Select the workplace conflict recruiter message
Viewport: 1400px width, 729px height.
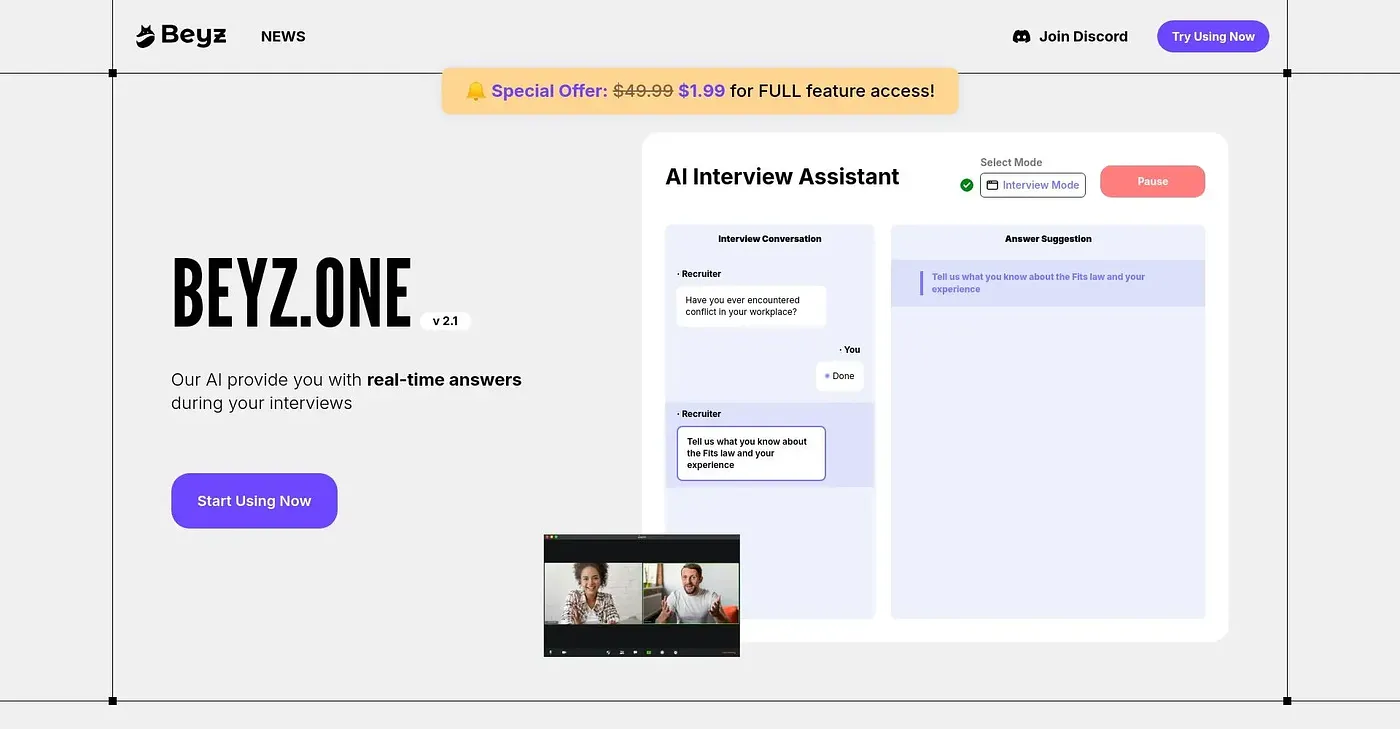point(751,306)
